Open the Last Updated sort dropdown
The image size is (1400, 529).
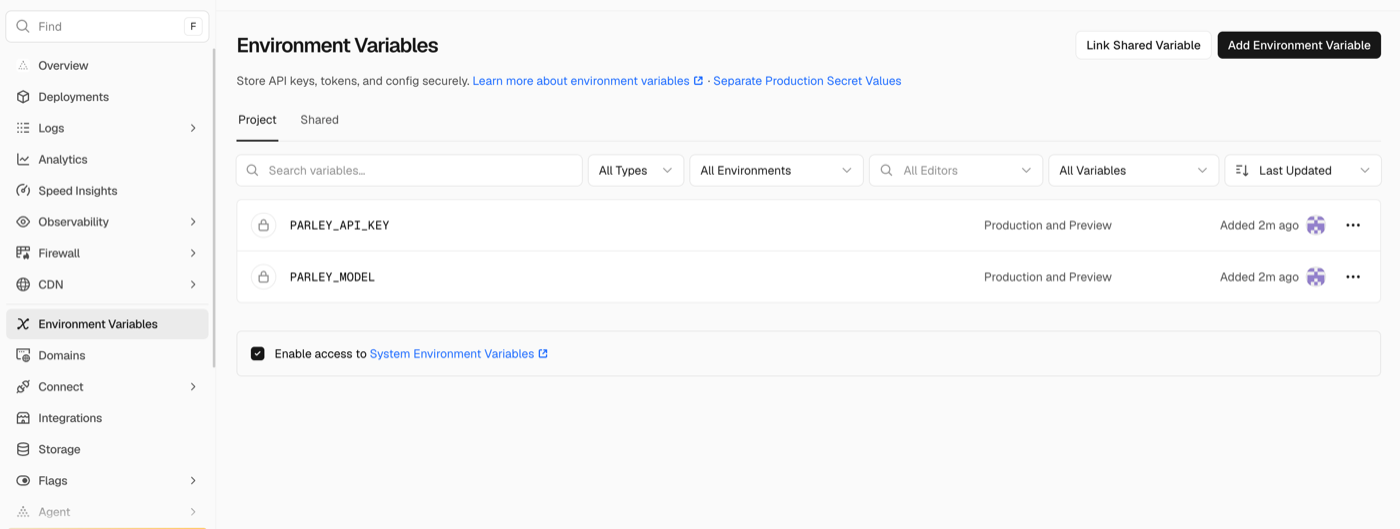point(1303,171)
